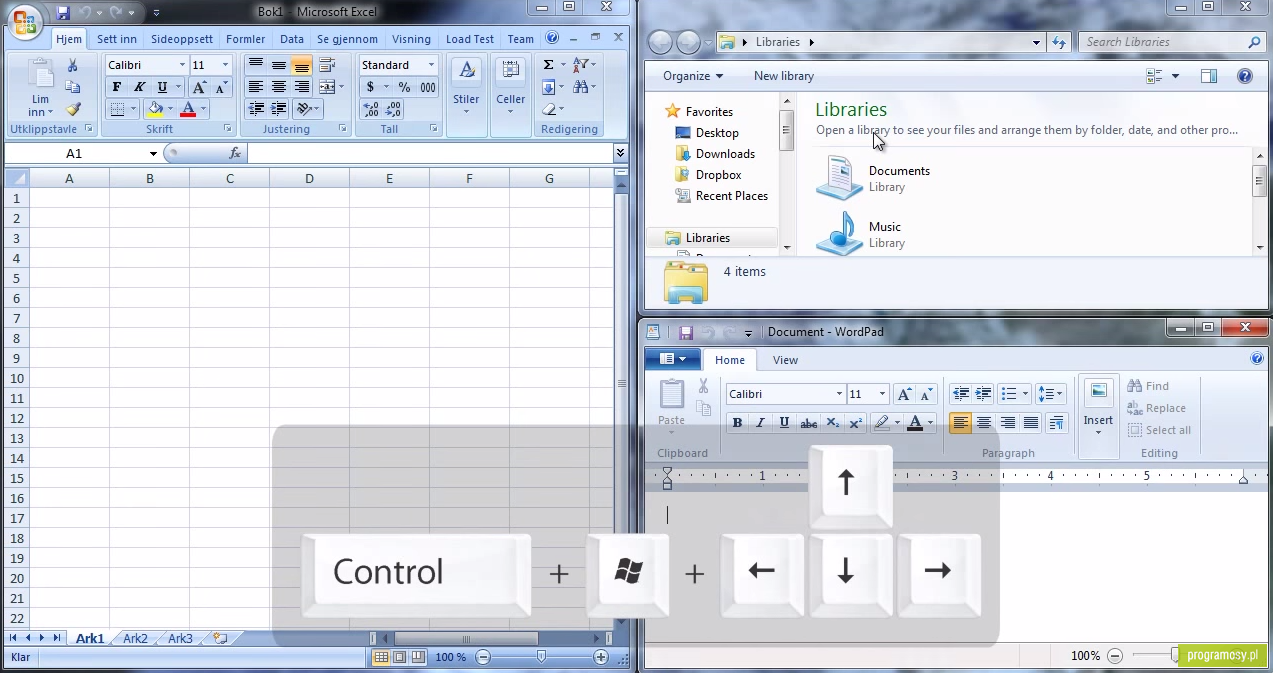Open Recent Places in Explorer
Screen dimensions: 1273x673
(x=721, y=196)
